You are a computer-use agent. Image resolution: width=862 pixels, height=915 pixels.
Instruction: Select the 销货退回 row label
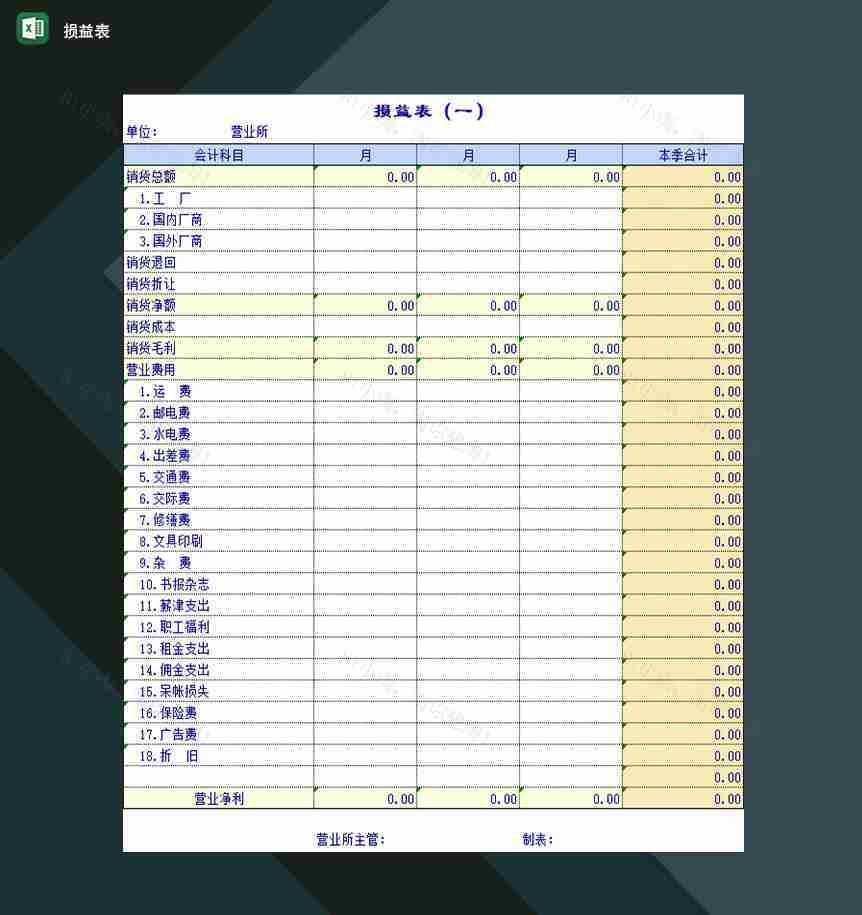[x=151, y=262]
